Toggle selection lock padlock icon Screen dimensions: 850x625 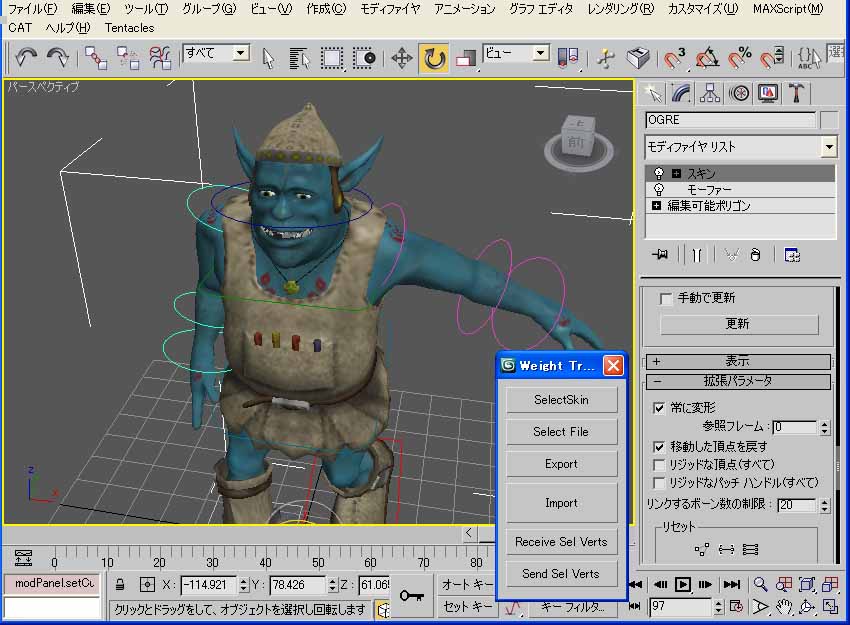pos(120,584)
